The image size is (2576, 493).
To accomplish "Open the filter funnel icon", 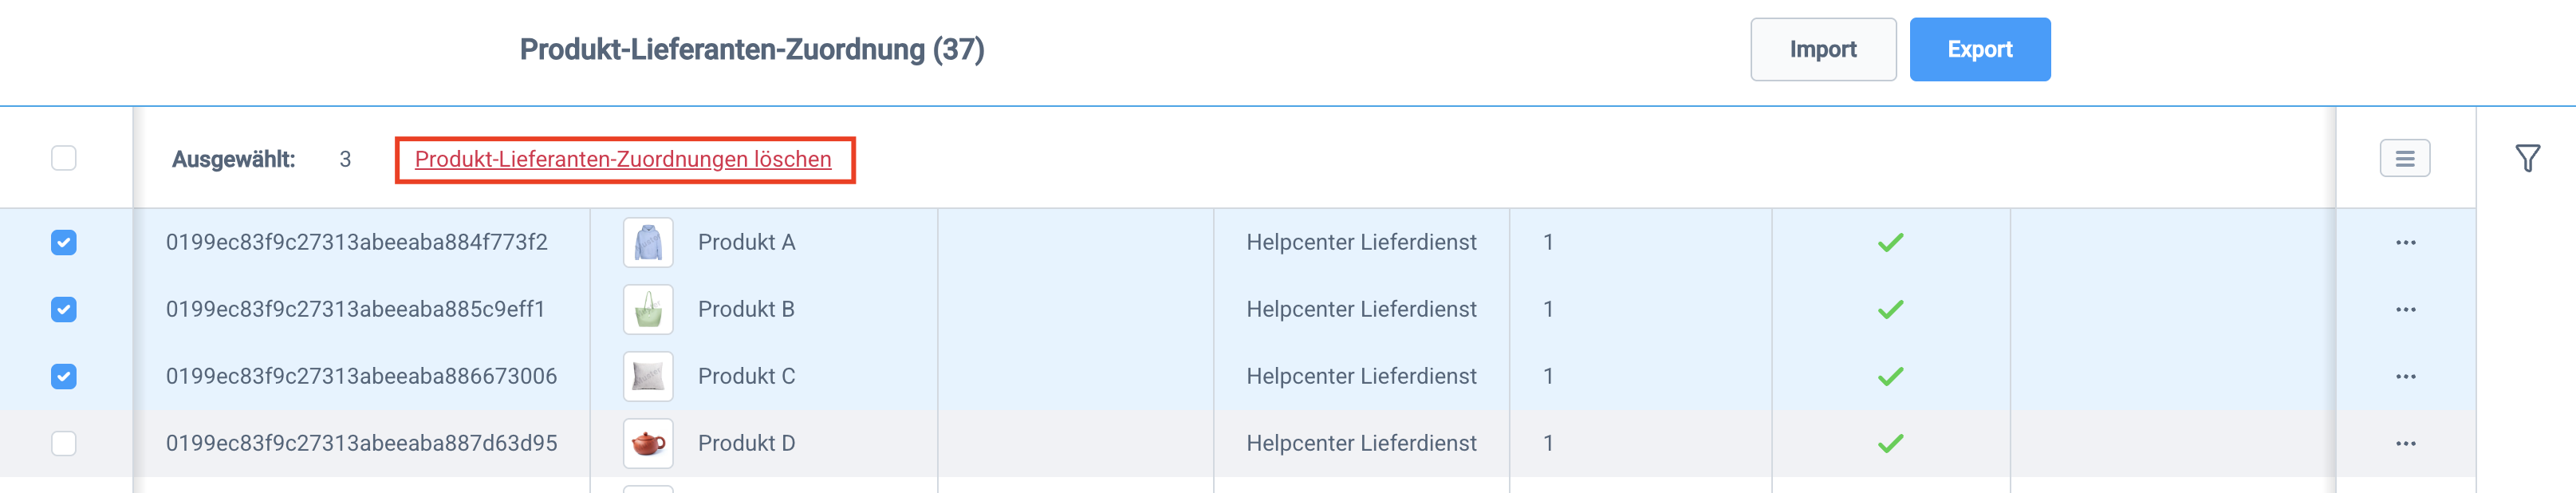I will pyautogui.click(x=2527, y=158).
